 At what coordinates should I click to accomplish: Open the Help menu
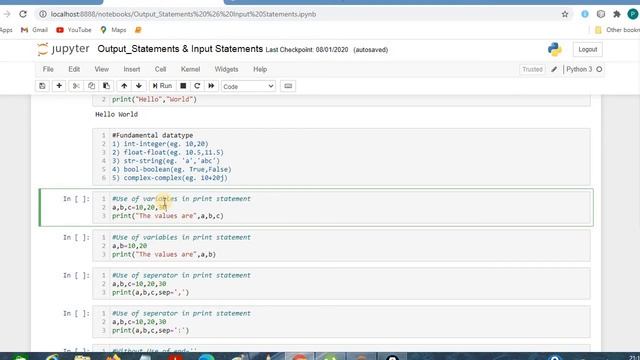(260, 69)
